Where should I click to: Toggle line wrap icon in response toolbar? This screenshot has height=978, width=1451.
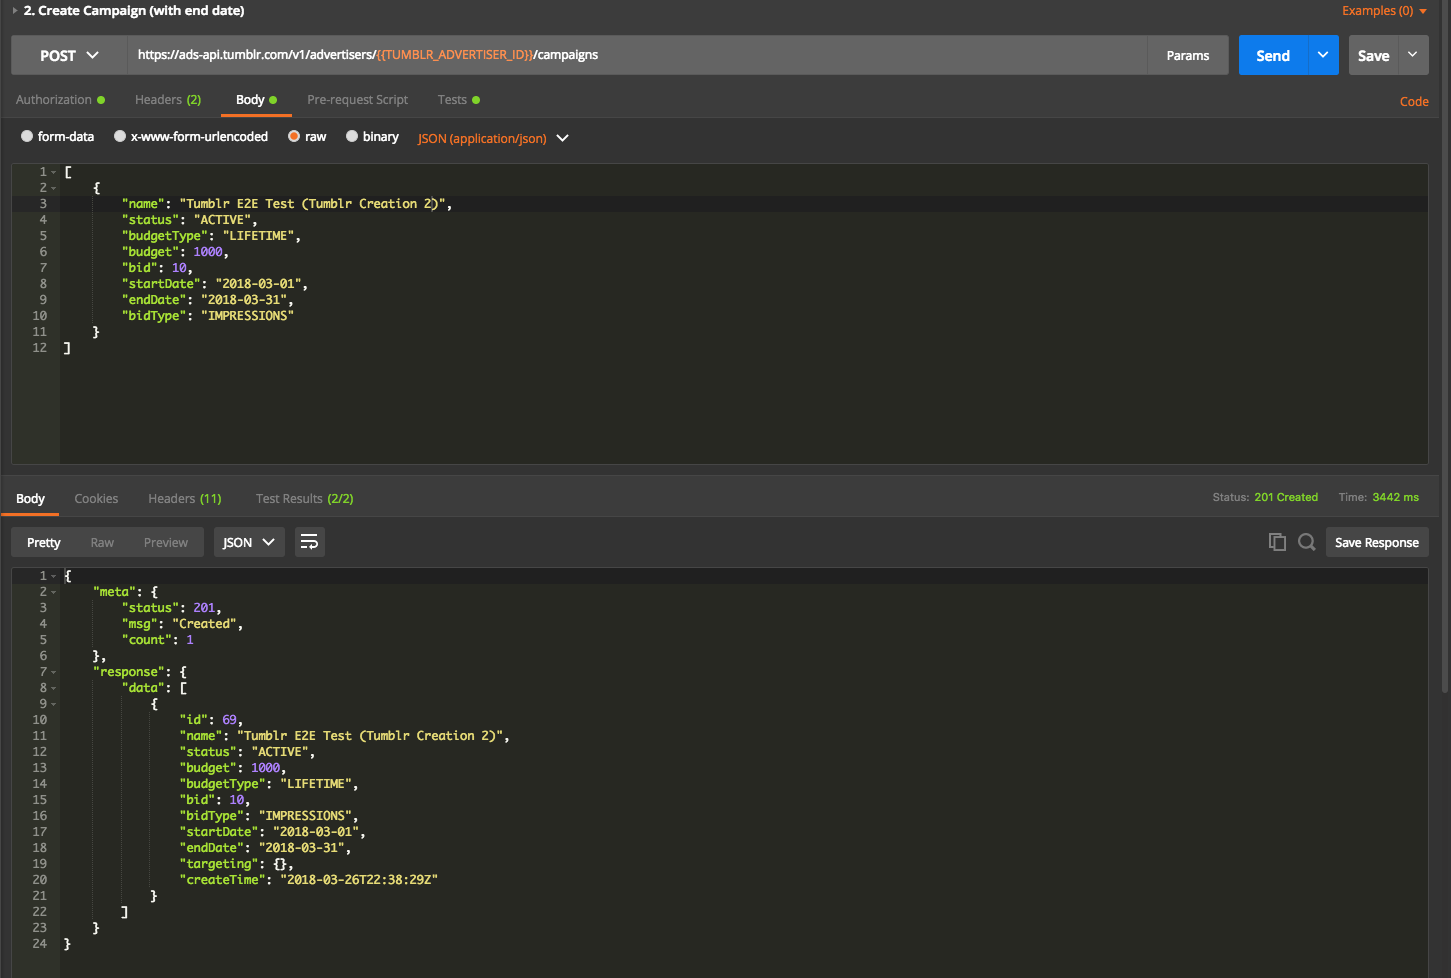[309, 542]
